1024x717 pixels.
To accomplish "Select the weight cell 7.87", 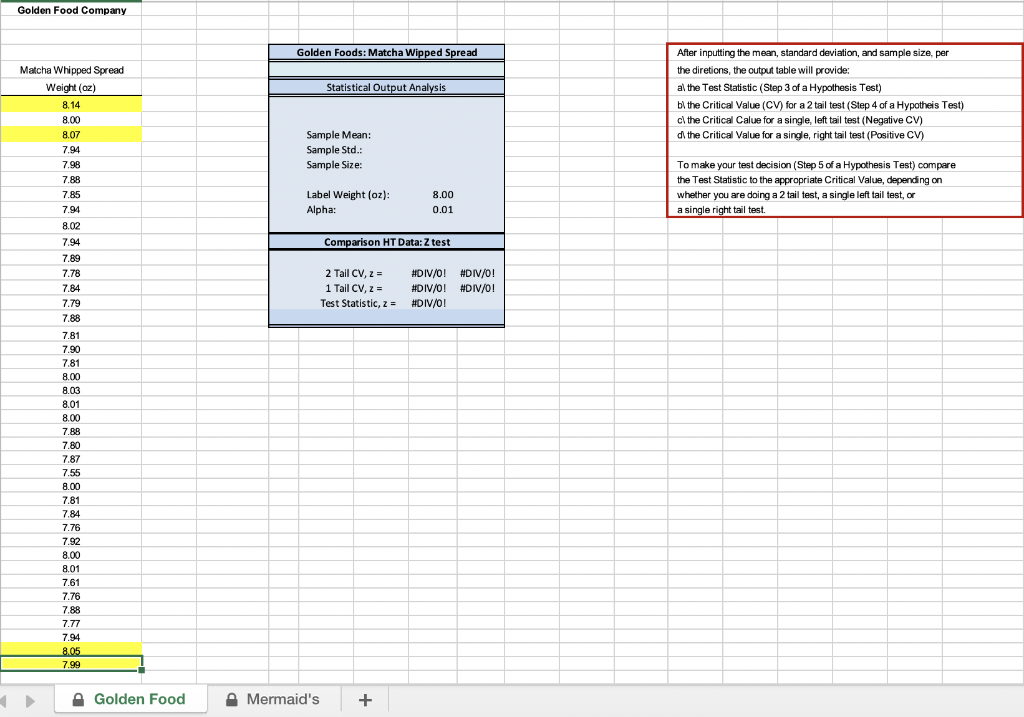I will click(x=71, y=459).
